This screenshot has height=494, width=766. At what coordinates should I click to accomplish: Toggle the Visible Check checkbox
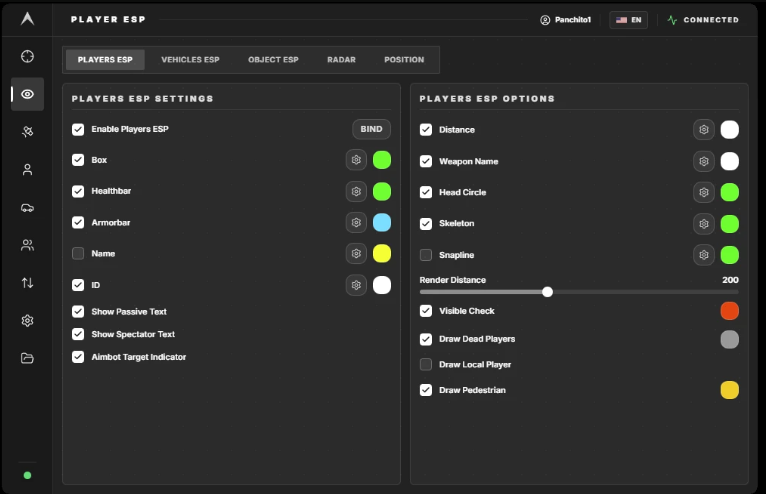click(426, 311)
